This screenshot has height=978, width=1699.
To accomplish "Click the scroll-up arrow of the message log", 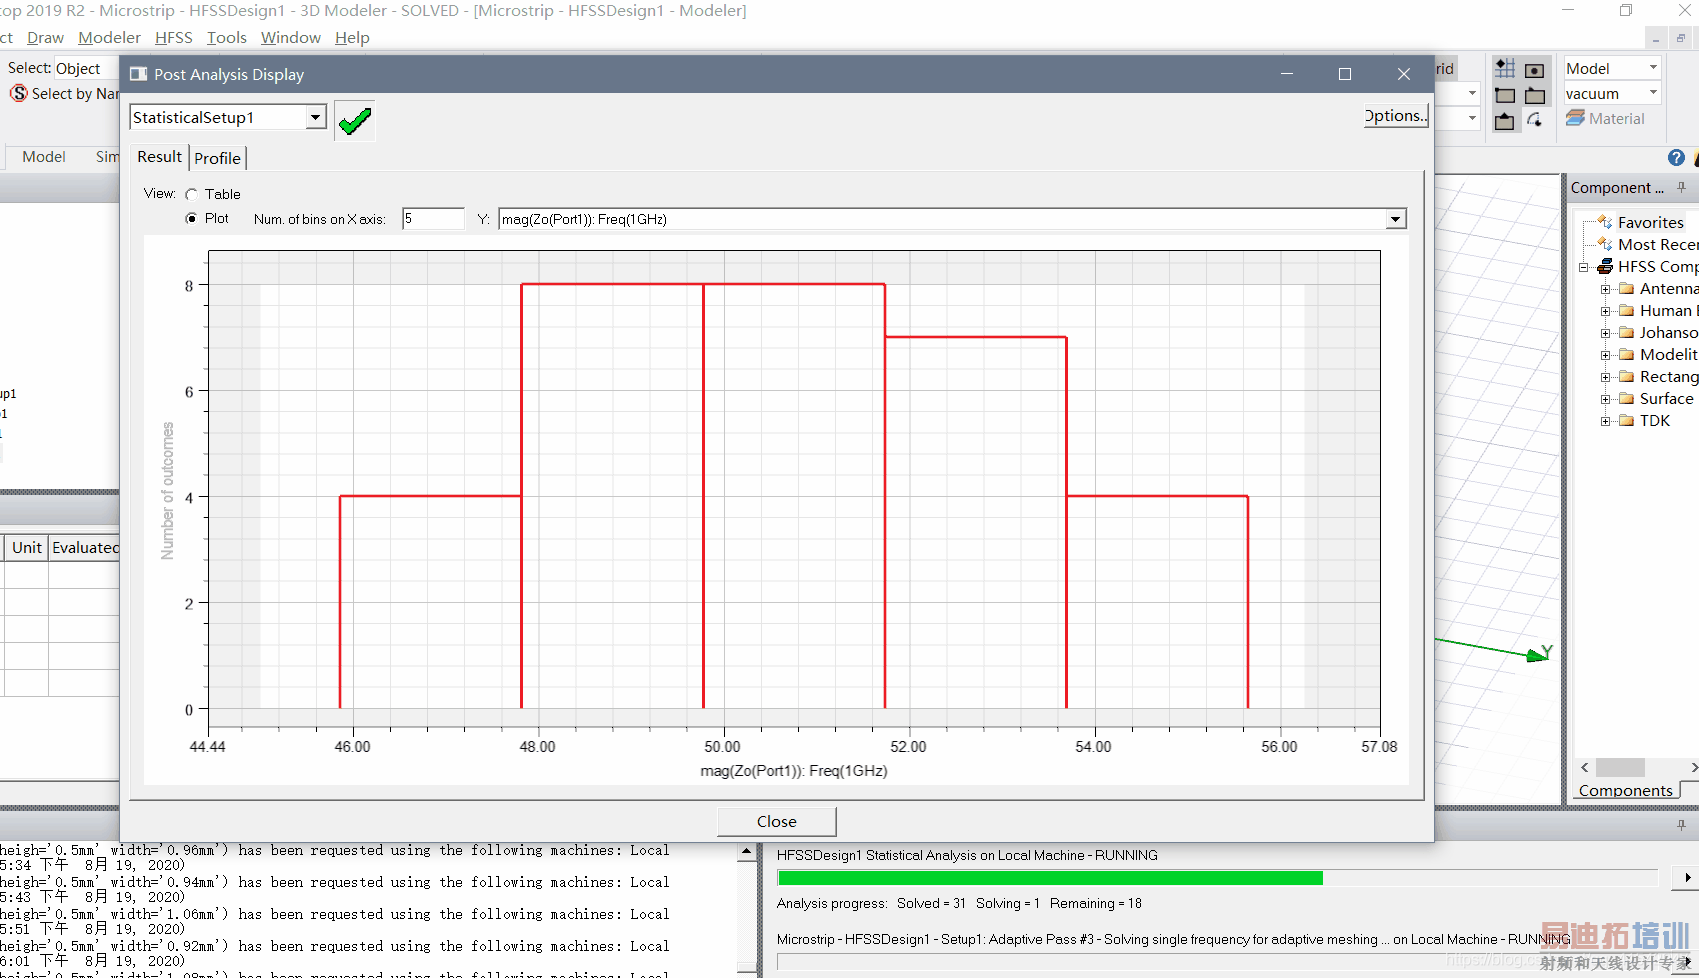I will coord(746,851).
